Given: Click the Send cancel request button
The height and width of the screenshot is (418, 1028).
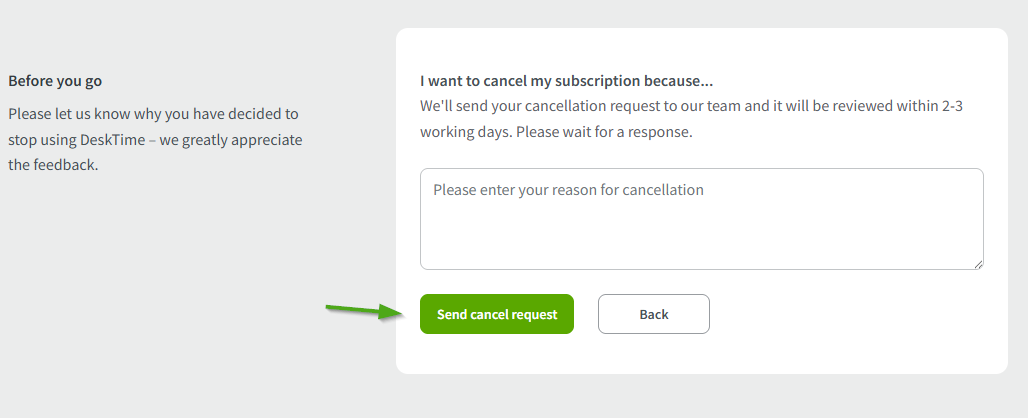Looking at the screenshot, I should pyautogui.click(x=497, y=314).
